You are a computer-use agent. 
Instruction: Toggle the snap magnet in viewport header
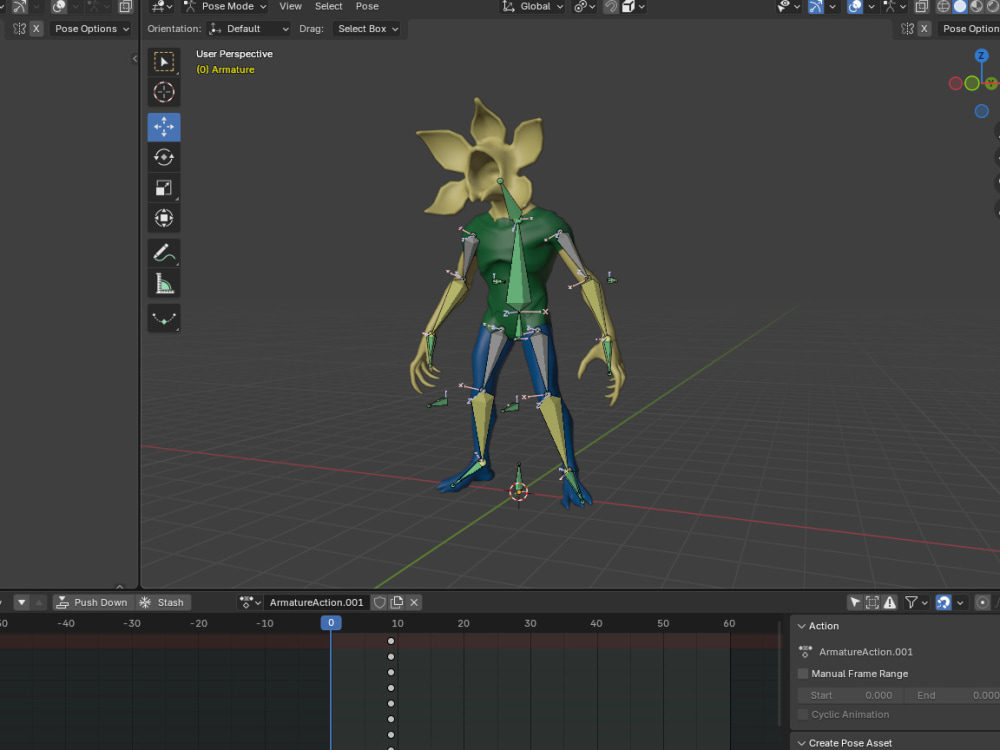click(610, 6)
